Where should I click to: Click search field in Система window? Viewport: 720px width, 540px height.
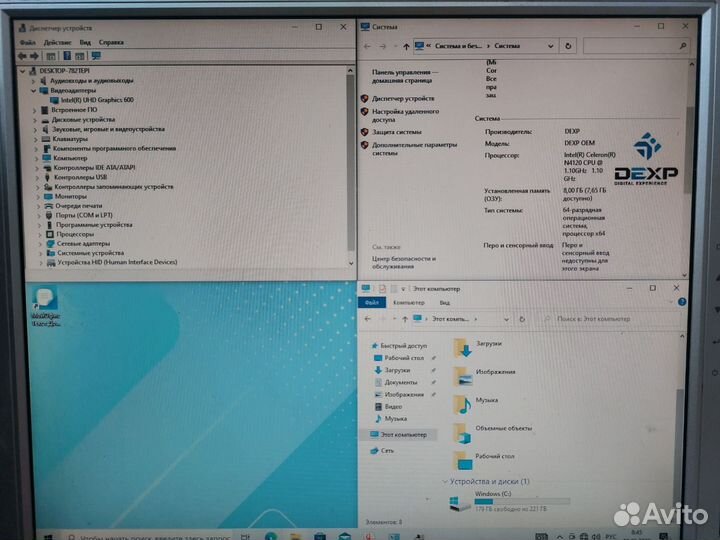[636, 46]
